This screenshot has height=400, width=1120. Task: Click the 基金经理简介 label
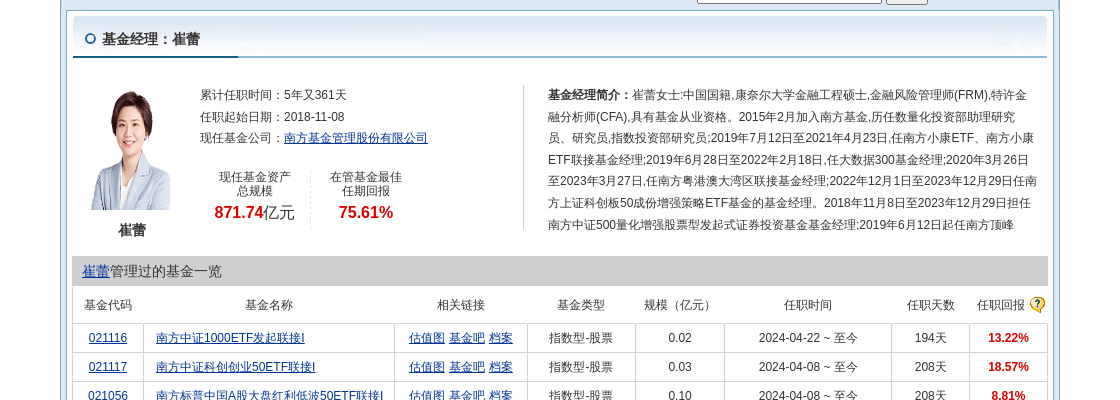pos(590,95)
